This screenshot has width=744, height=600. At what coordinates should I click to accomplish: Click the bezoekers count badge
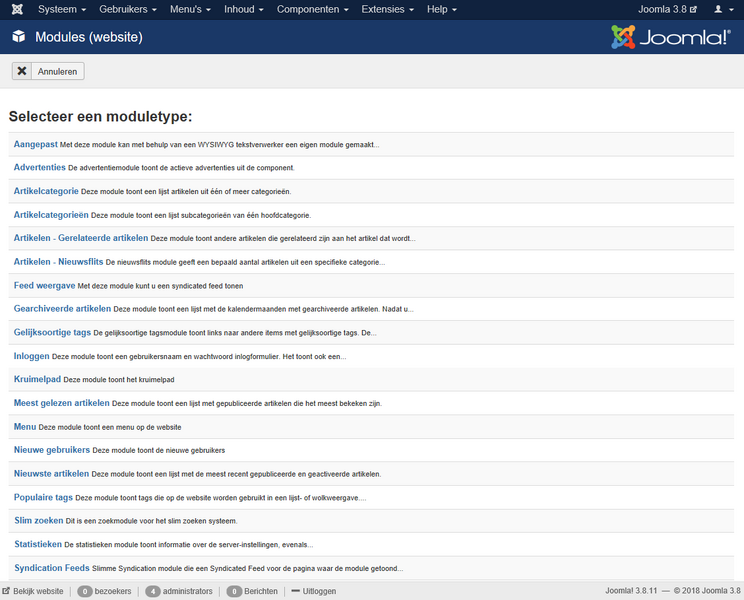(85, 591)
